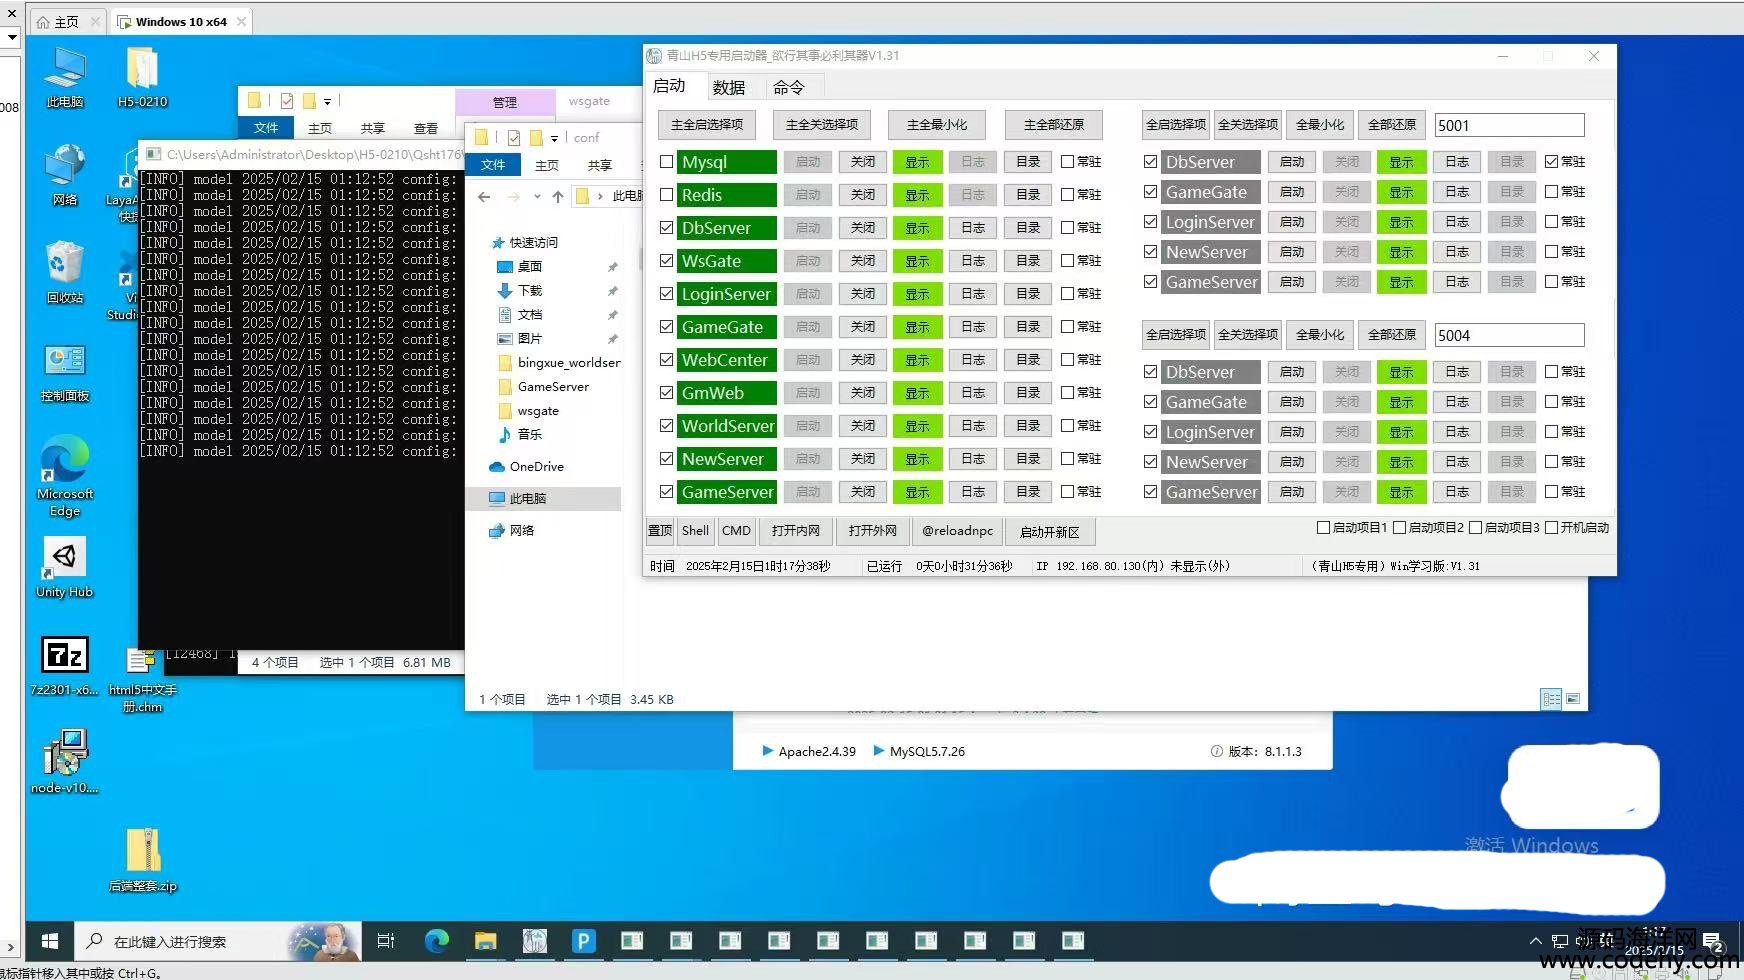This screenshot has width=1744, height=980.
Task: Open quick access toolbar dropdown in conf window
Action: [x=554, y=138]
